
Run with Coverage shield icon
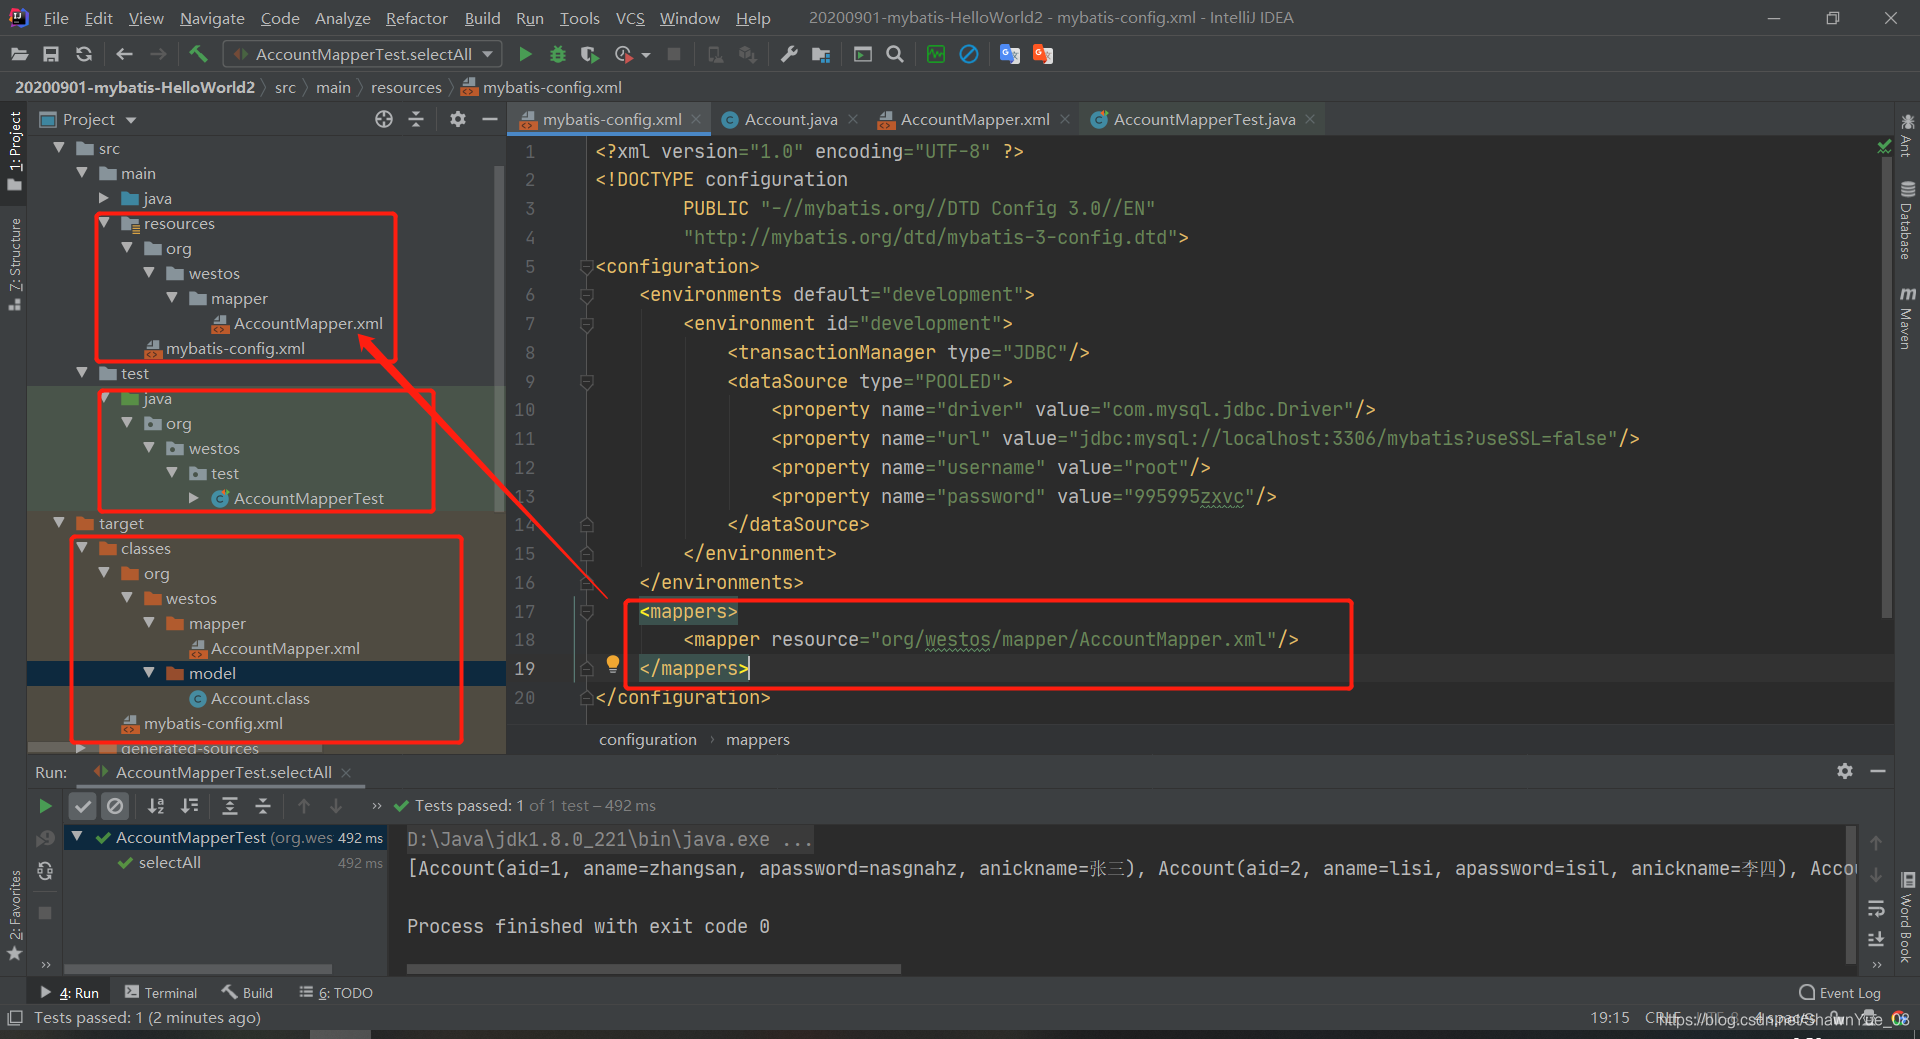tap(590, 54)
